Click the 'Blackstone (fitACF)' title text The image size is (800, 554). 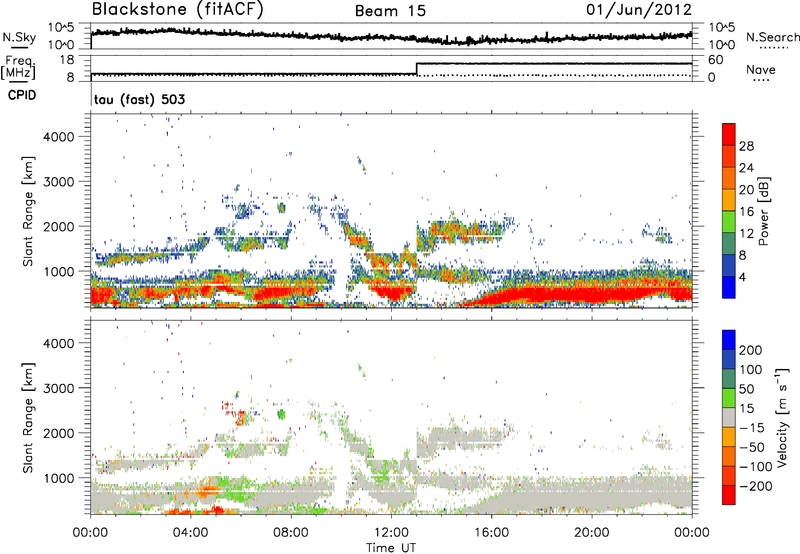(x=177, y=10)
